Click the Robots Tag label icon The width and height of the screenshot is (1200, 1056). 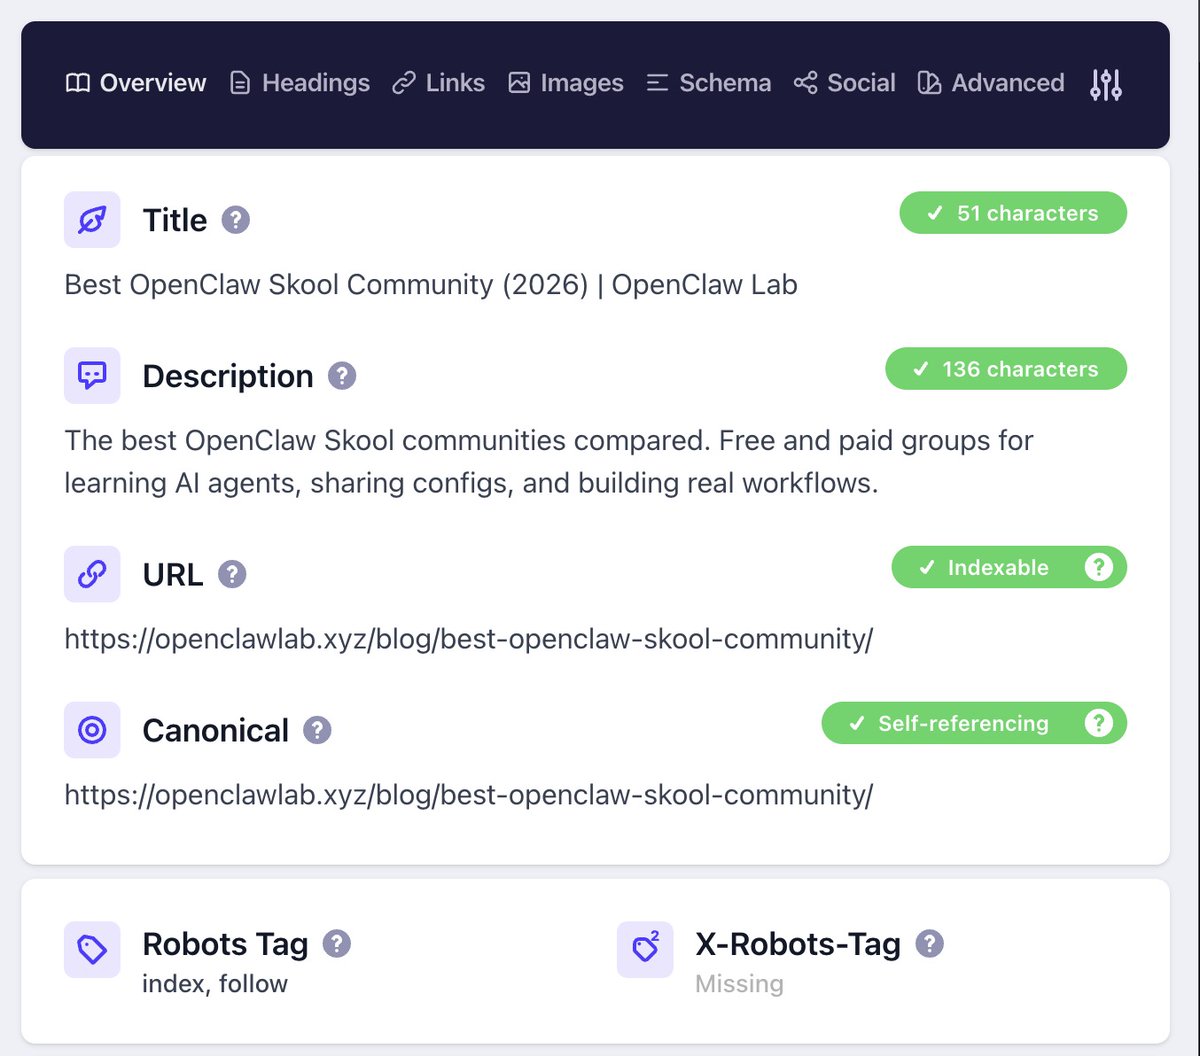(x=92, y=950)
